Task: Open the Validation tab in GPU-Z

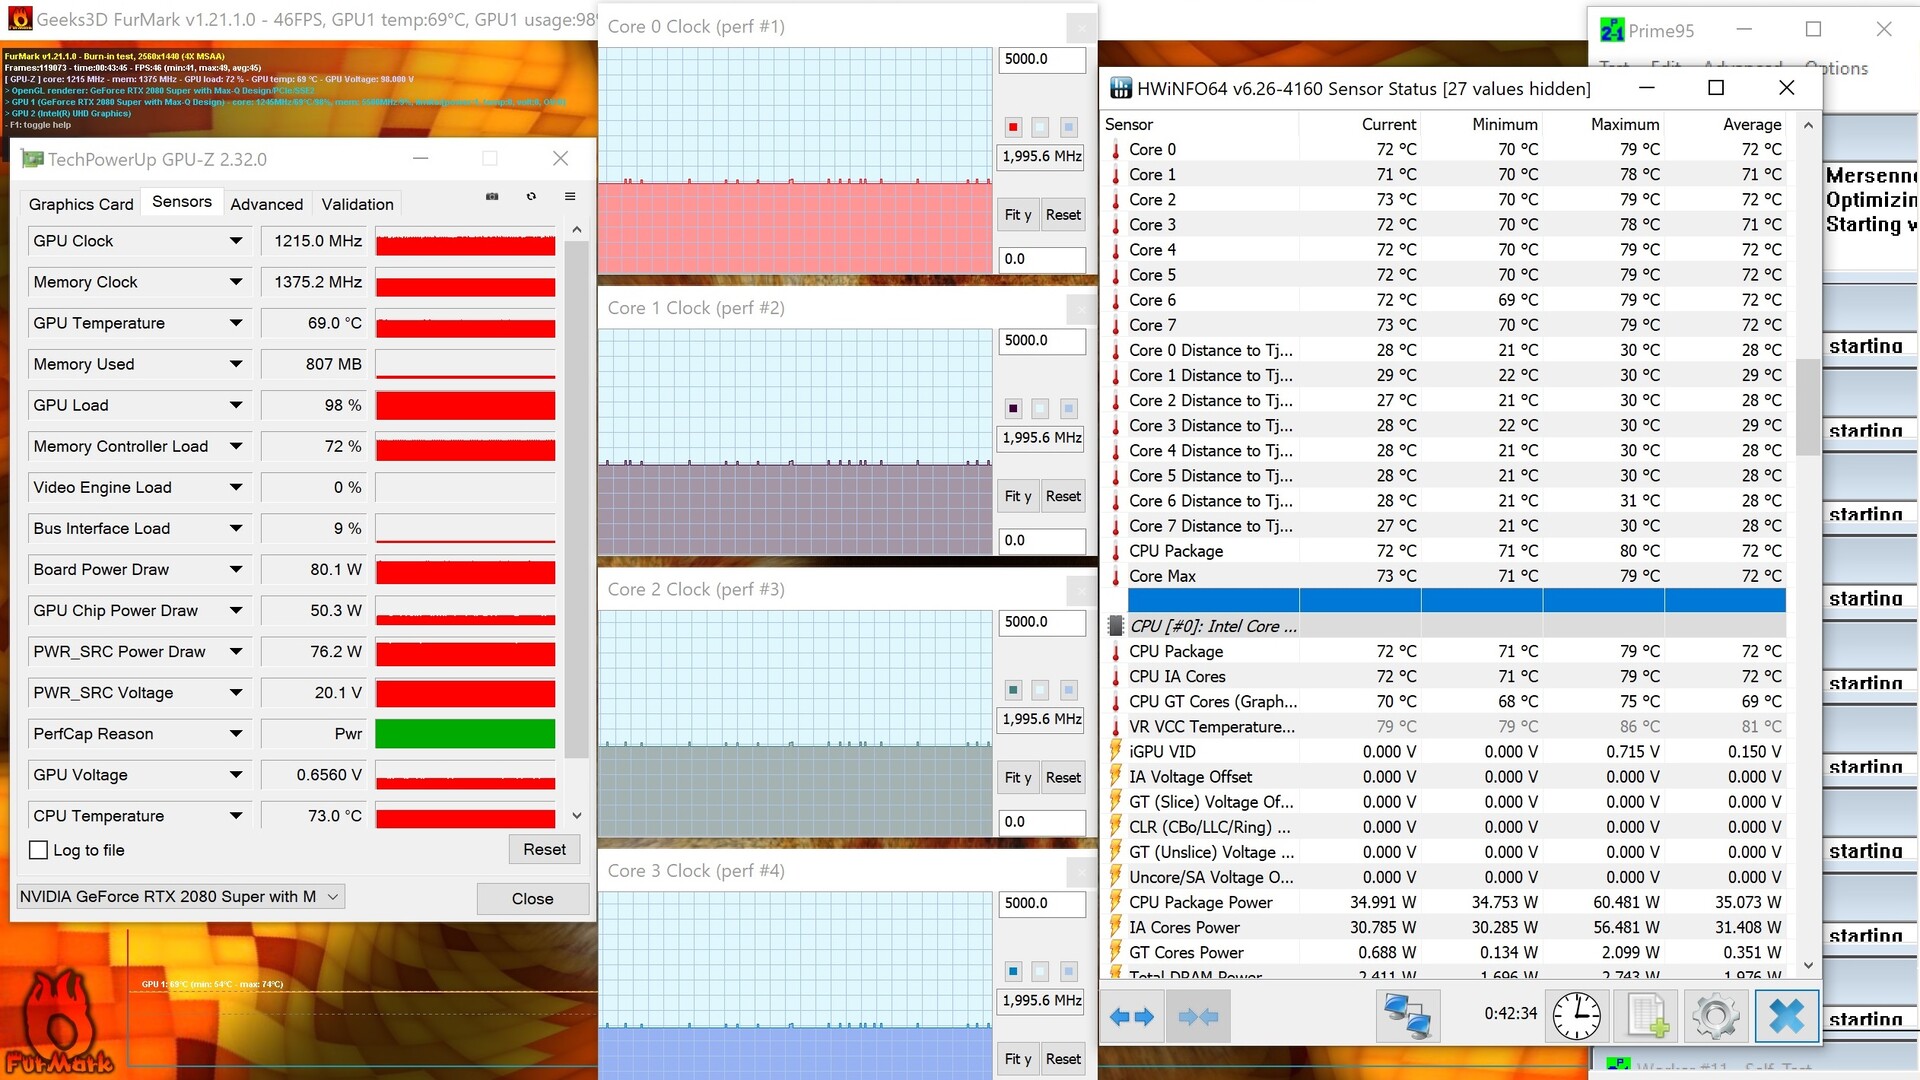Action: [357, 204]
